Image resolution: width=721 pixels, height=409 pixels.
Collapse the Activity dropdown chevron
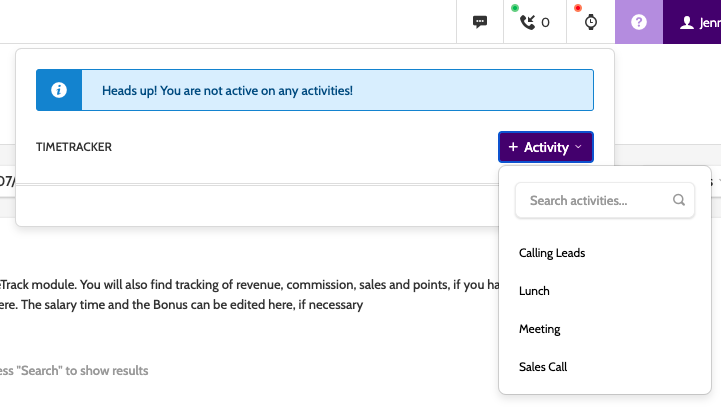(578, 147)
